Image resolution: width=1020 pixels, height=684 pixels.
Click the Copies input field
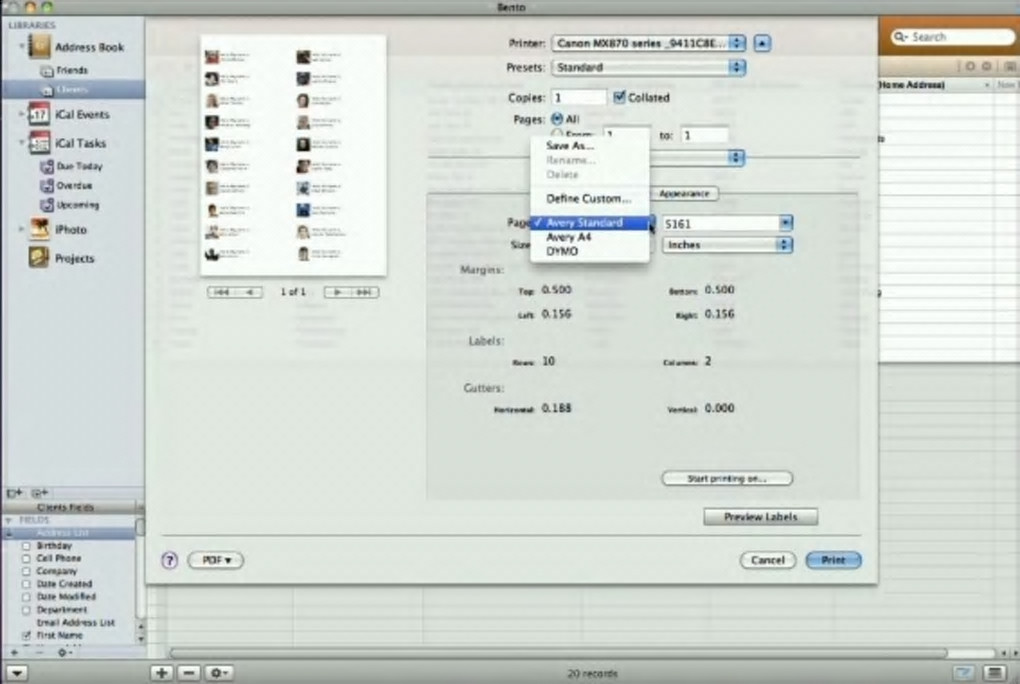coord(578,98)
